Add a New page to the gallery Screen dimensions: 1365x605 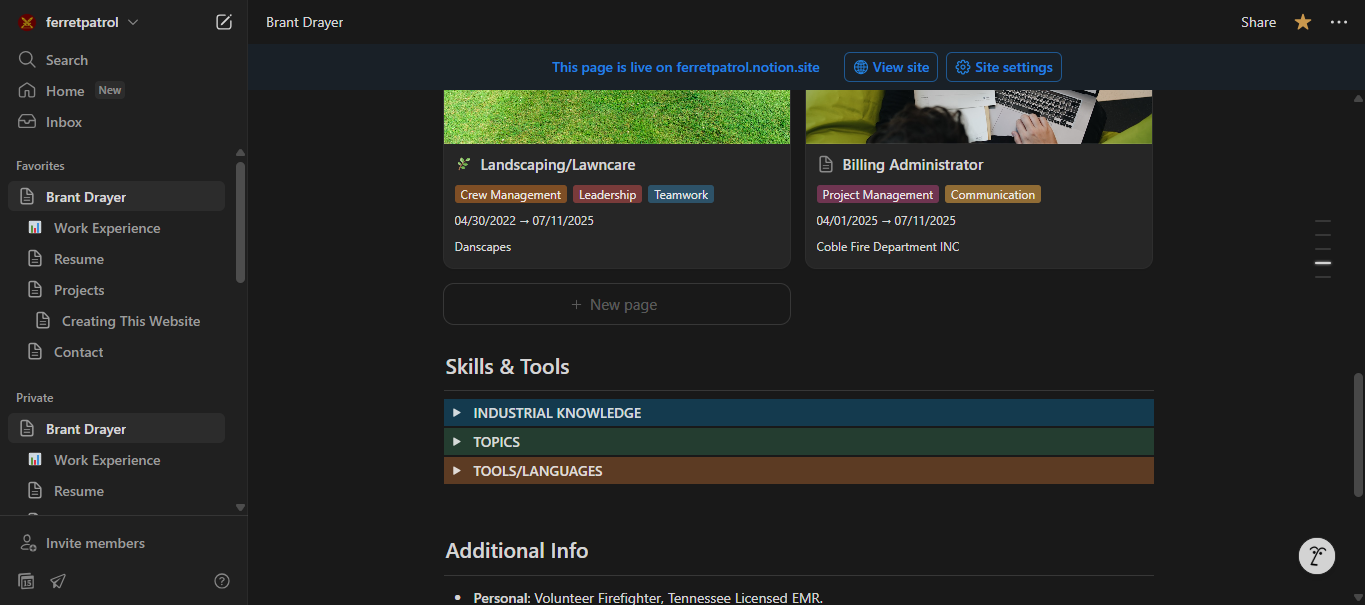pyautogui.click(x=616, y=304)
